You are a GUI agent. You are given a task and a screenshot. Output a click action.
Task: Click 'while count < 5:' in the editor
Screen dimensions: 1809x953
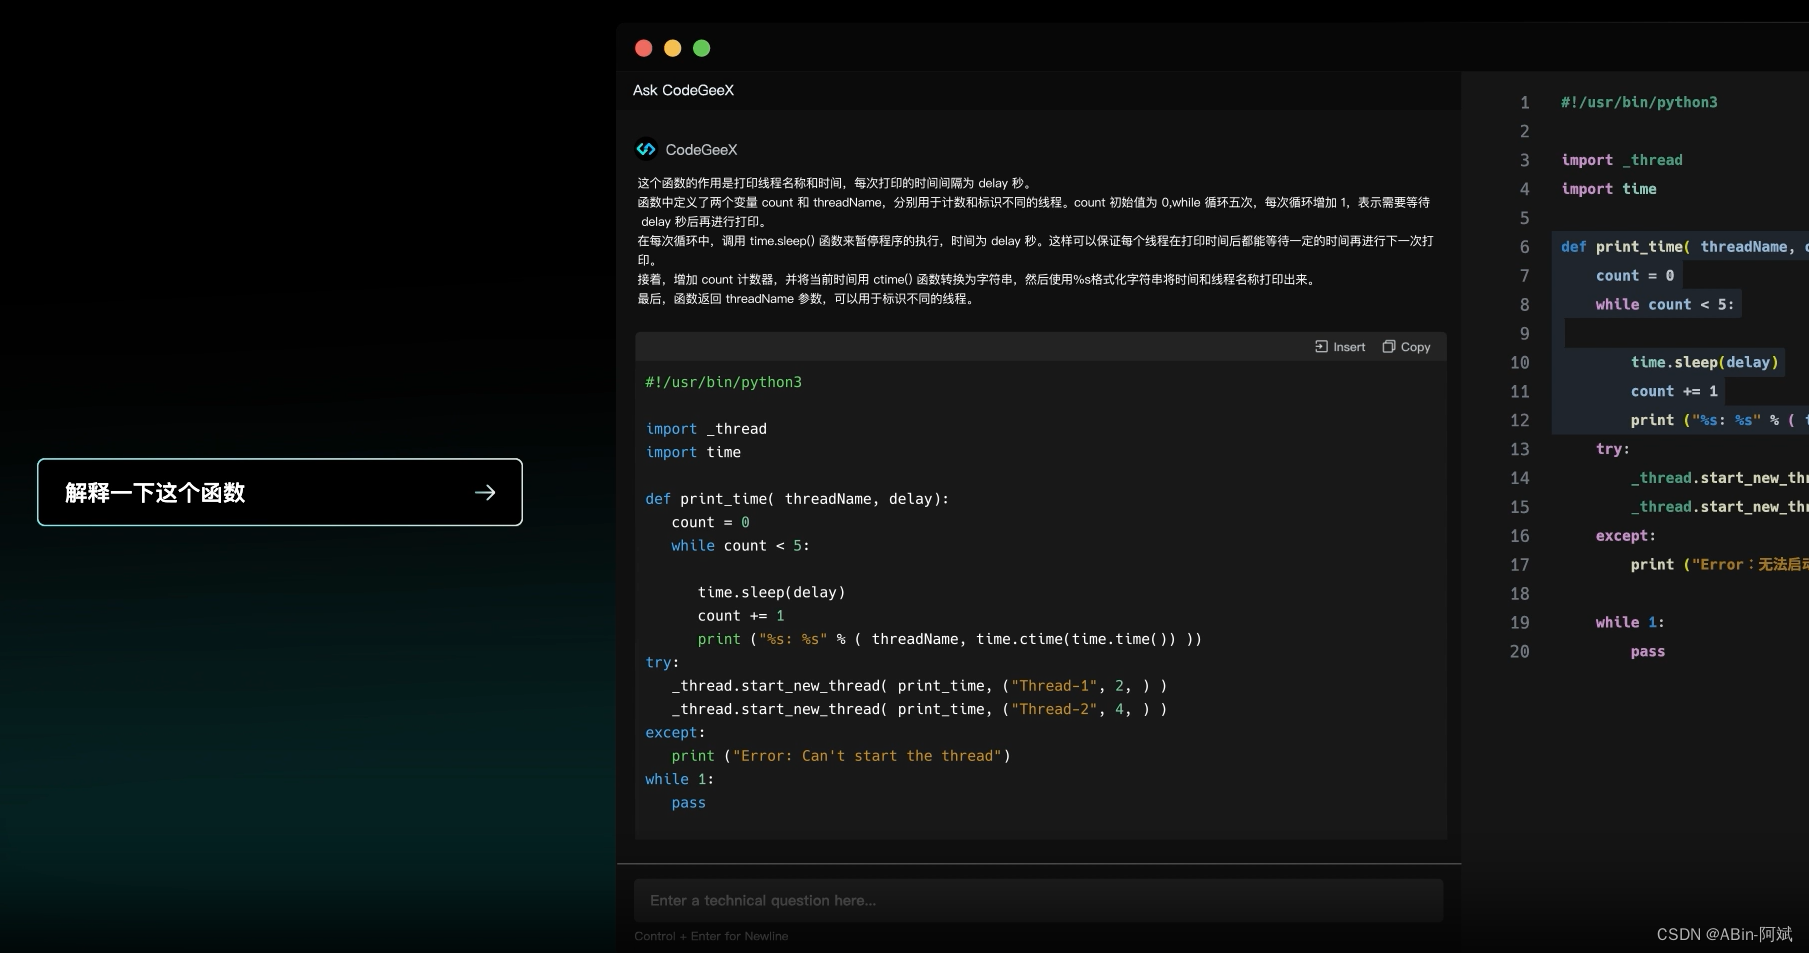tap(1665, 305)
